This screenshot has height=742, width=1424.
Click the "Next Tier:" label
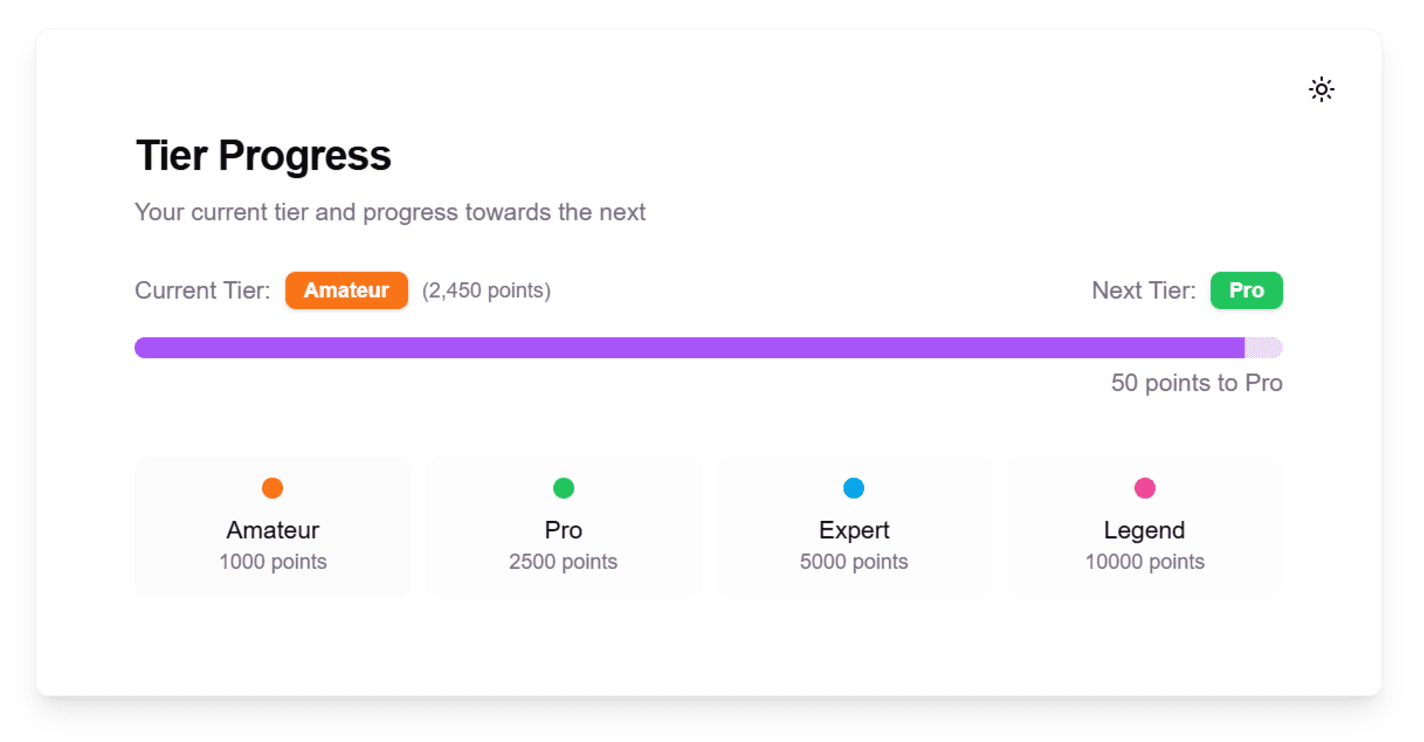[1144, 290]
